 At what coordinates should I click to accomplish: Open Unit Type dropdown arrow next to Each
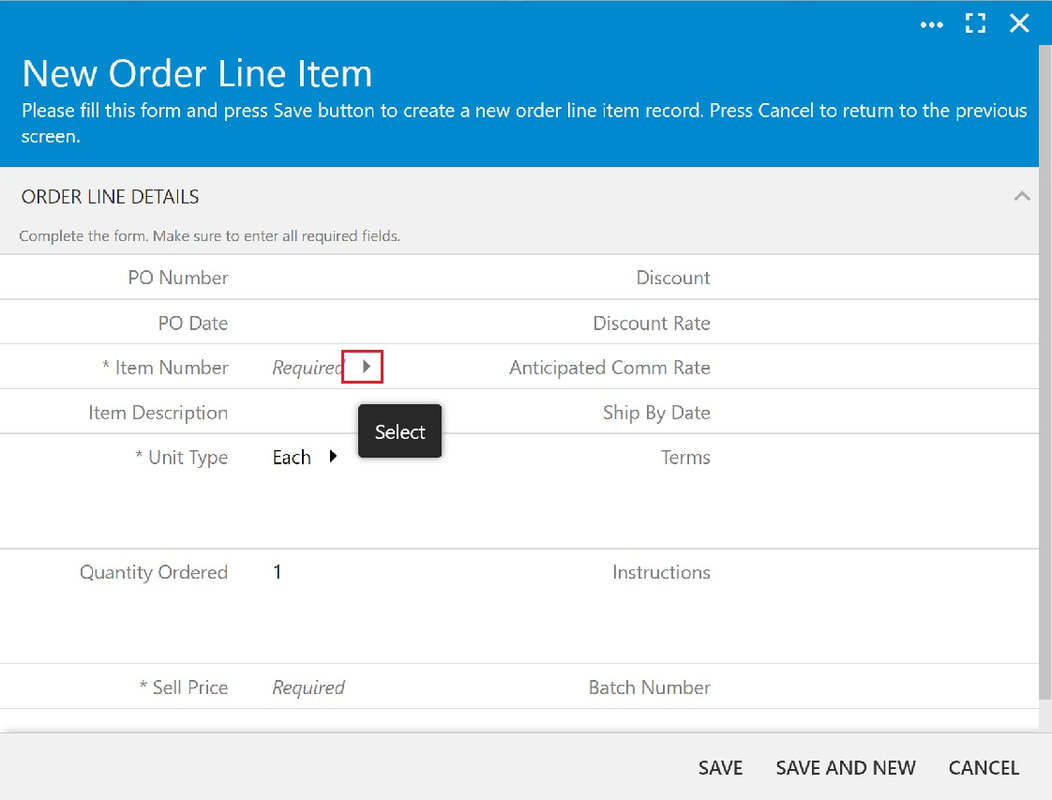click(x=333, y=457)
